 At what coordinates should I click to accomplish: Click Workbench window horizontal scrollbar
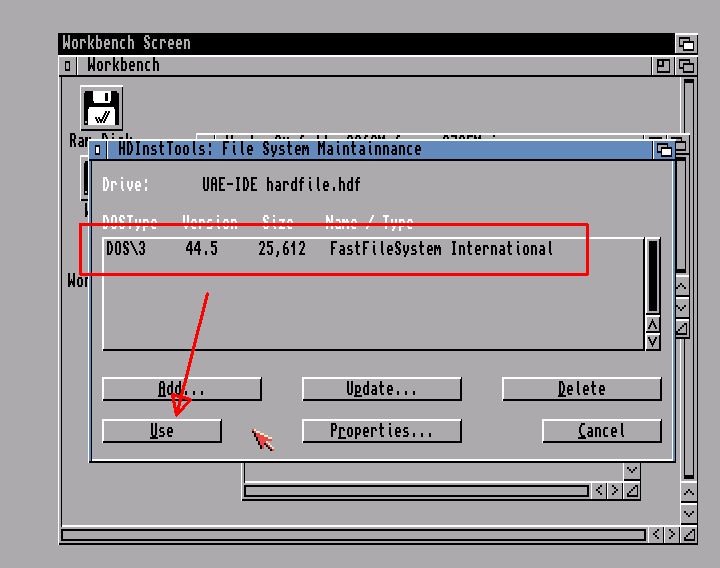point(350,535)
